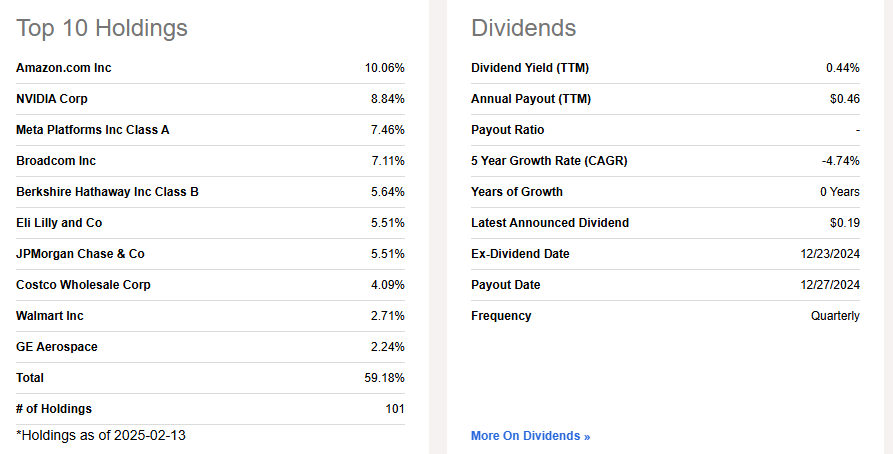Click the Payout Date label

click(x=506, y=285)
